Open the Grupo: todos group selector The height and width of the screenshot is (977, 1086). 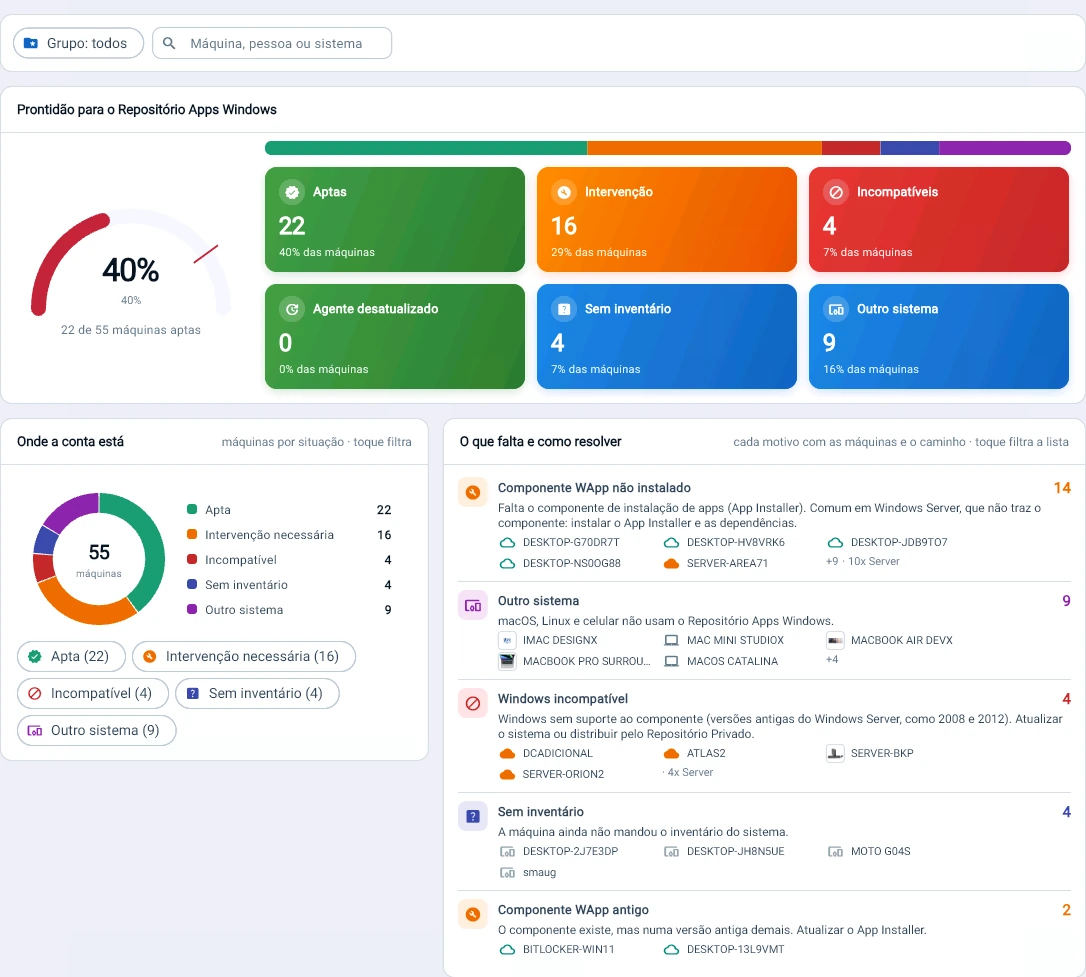pyautogui.click(x=78, y=43)
